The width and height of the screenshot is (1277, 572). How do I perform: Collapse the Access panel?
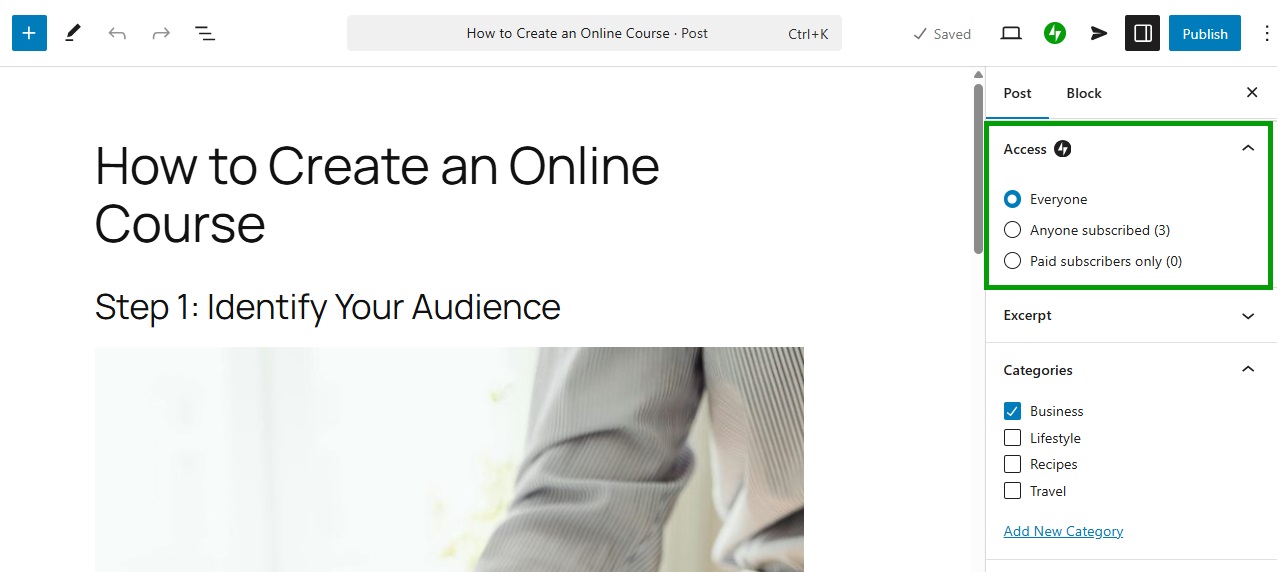point(1247,149)
